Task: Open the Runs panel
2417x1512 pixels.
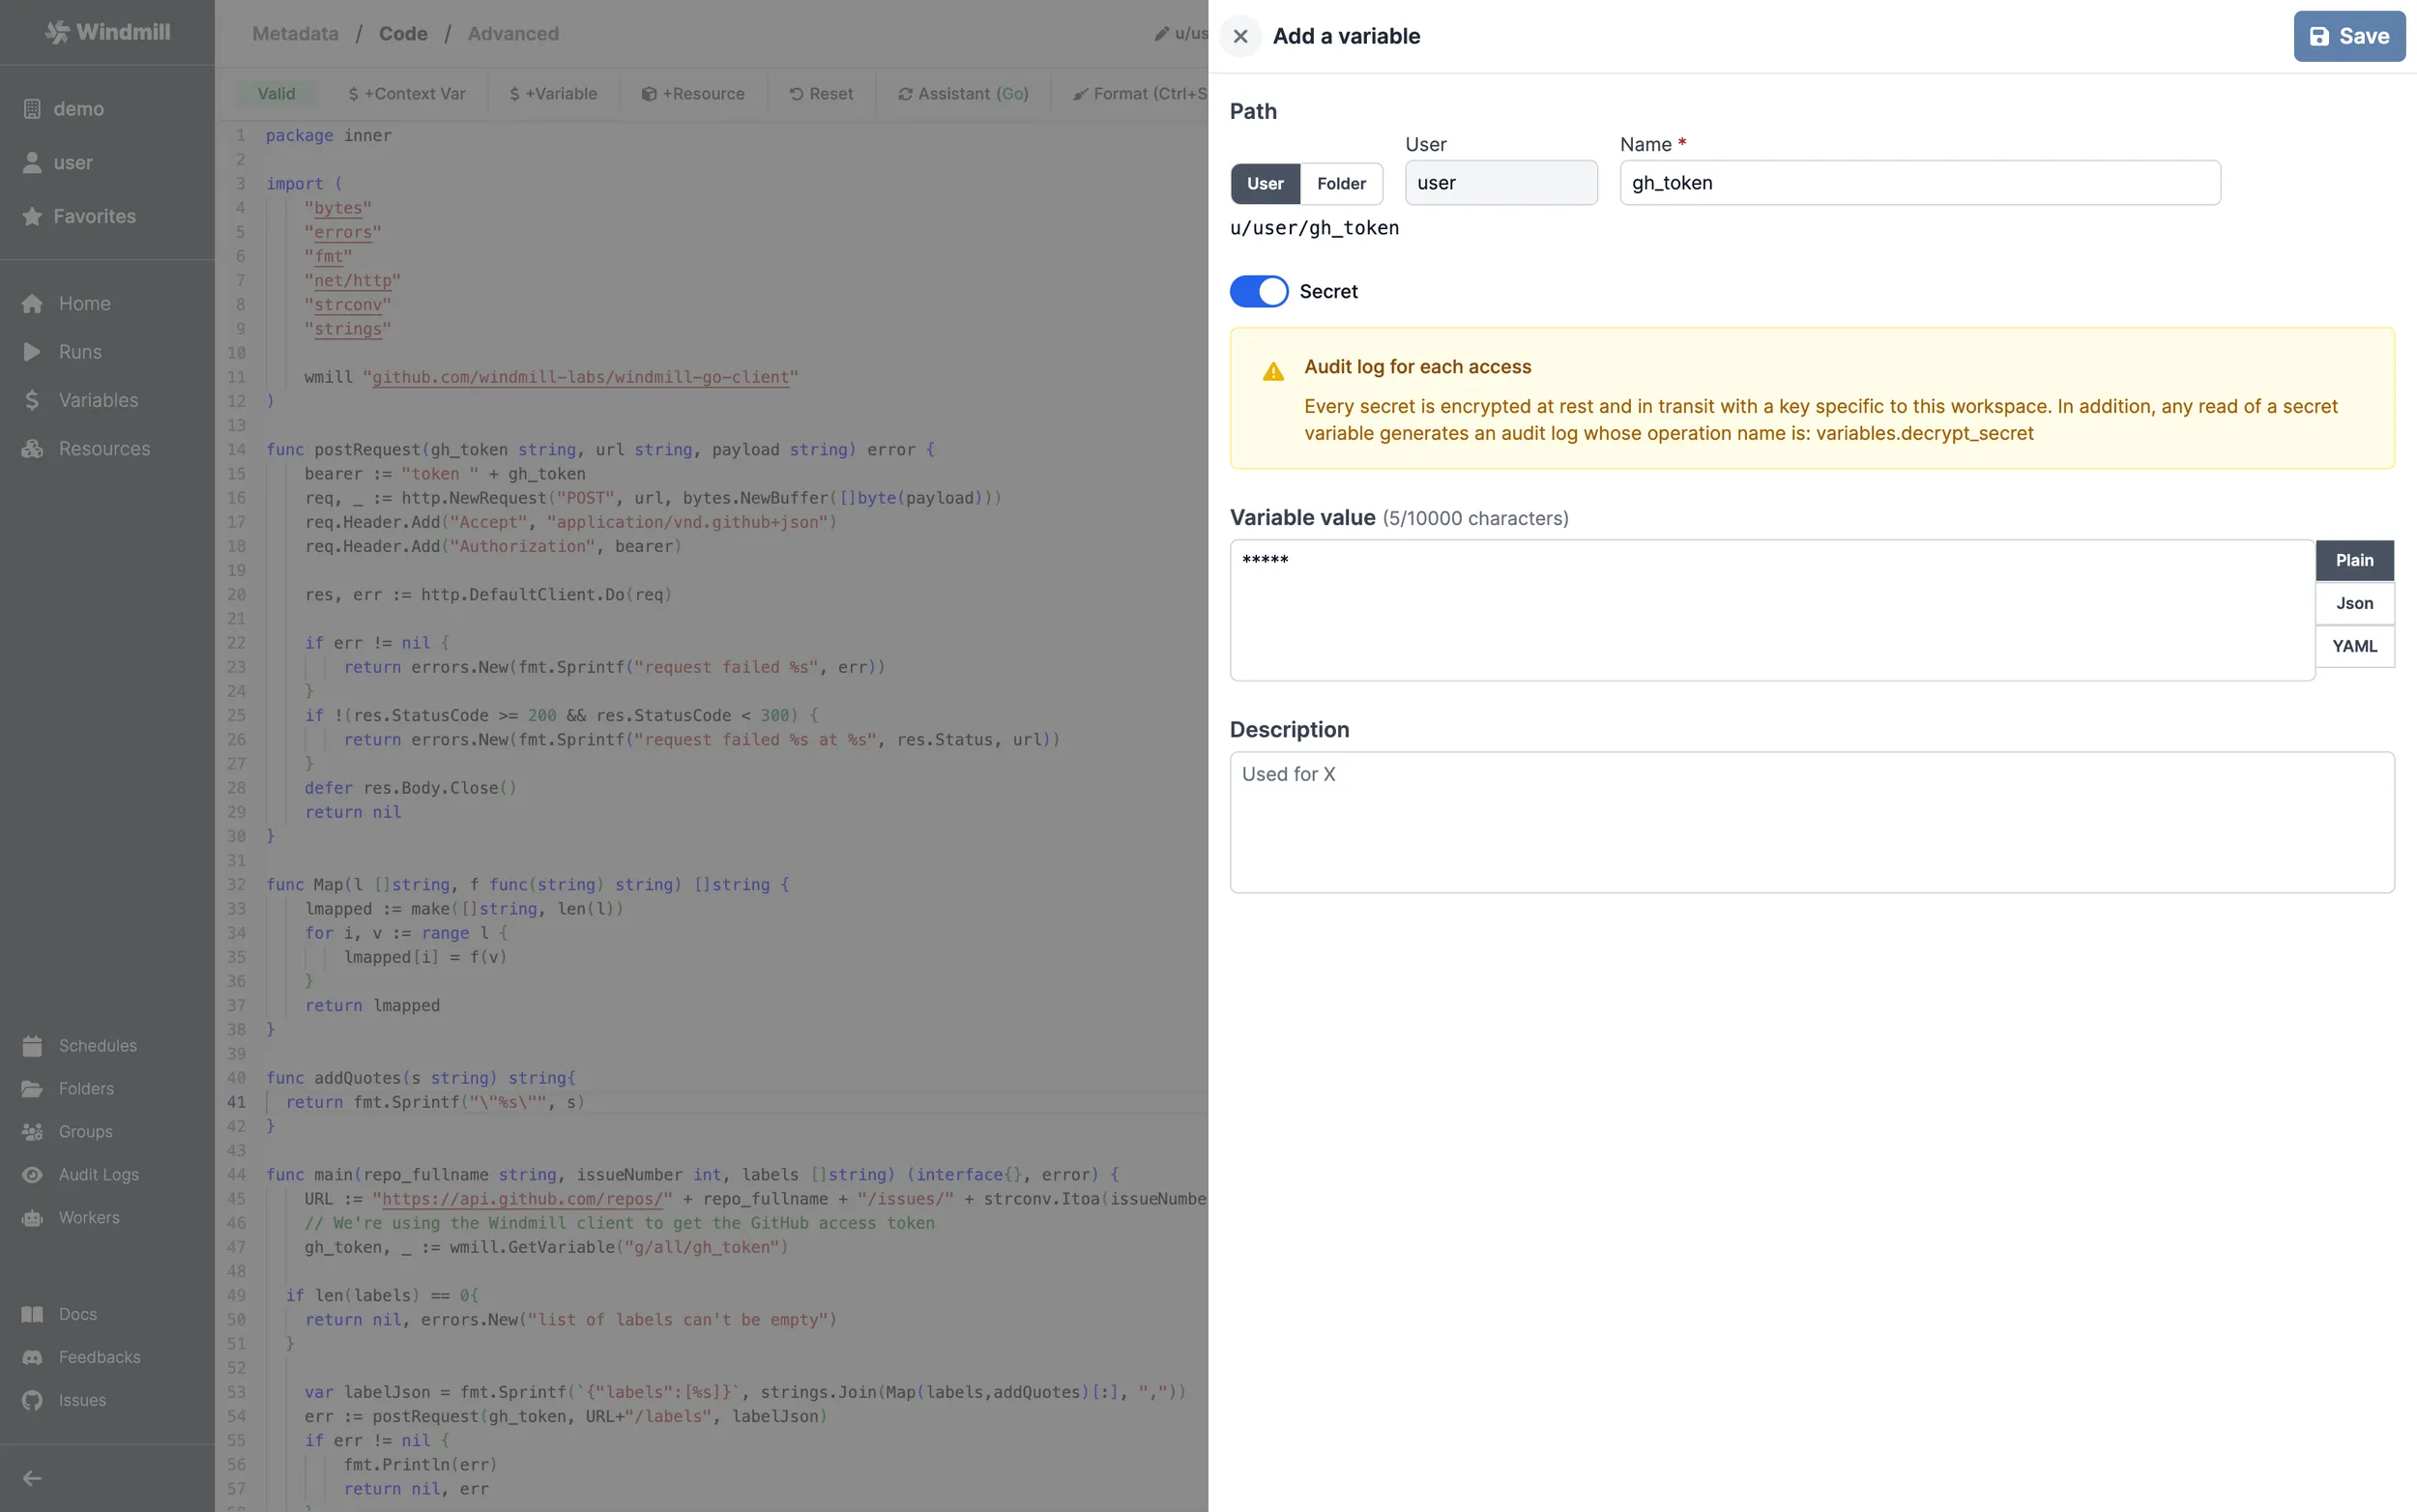Action: [x=80, y=351]
